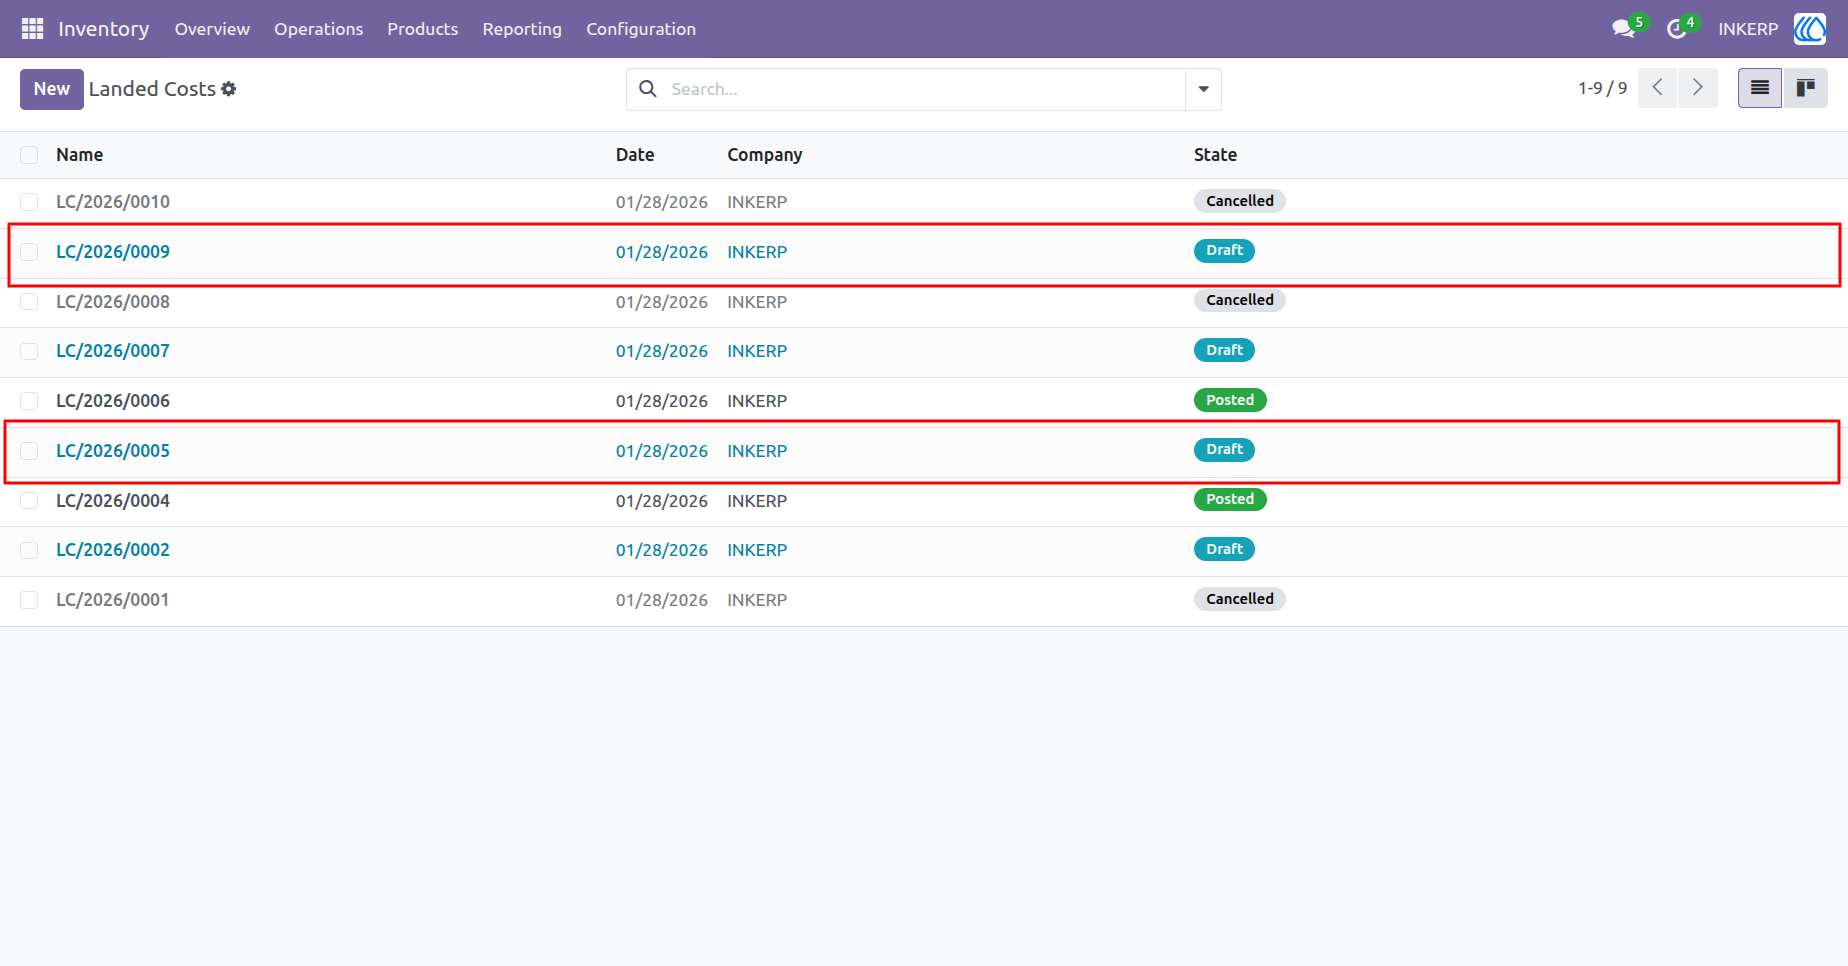The image size is (1848, 966).
Task: Go to previous page arrow
Action: pos(1658,88)
